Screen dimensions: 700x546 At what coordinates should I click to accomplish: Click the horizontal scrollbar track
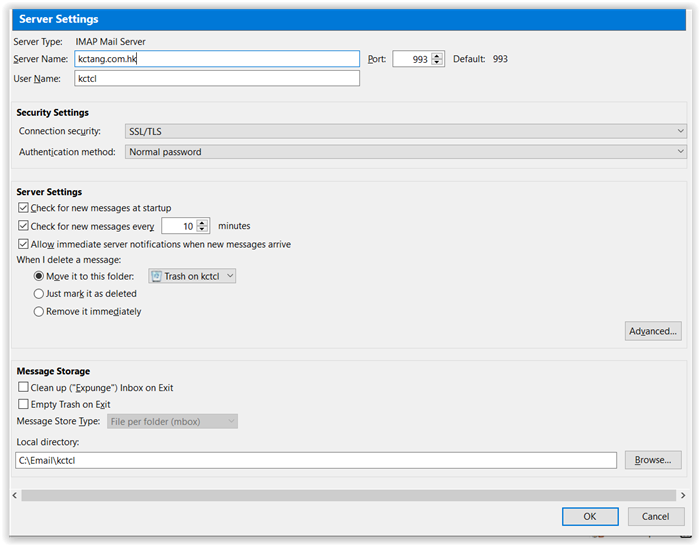[x=348, y=495]
